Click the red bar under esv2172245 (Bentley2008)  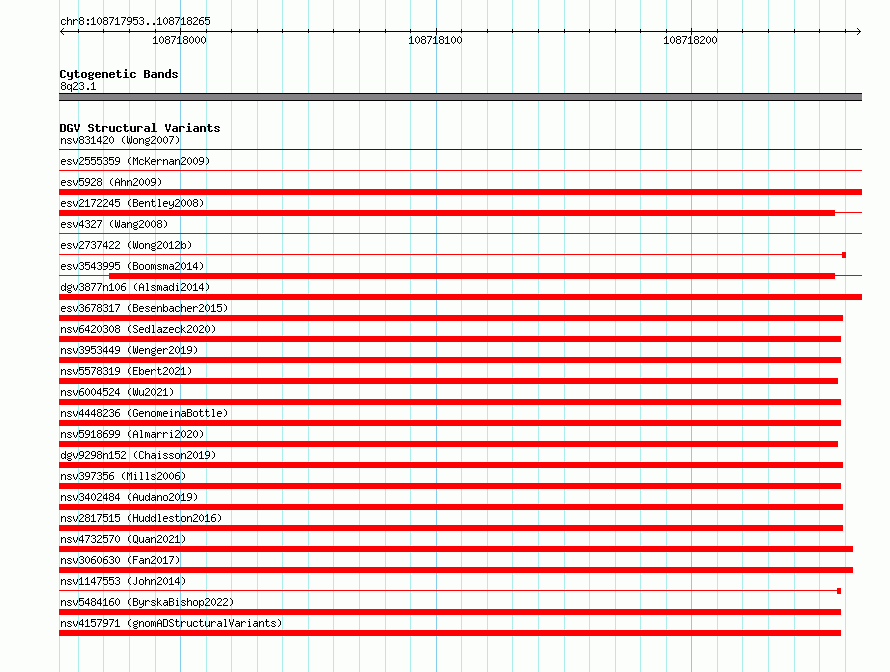(447, 213)
